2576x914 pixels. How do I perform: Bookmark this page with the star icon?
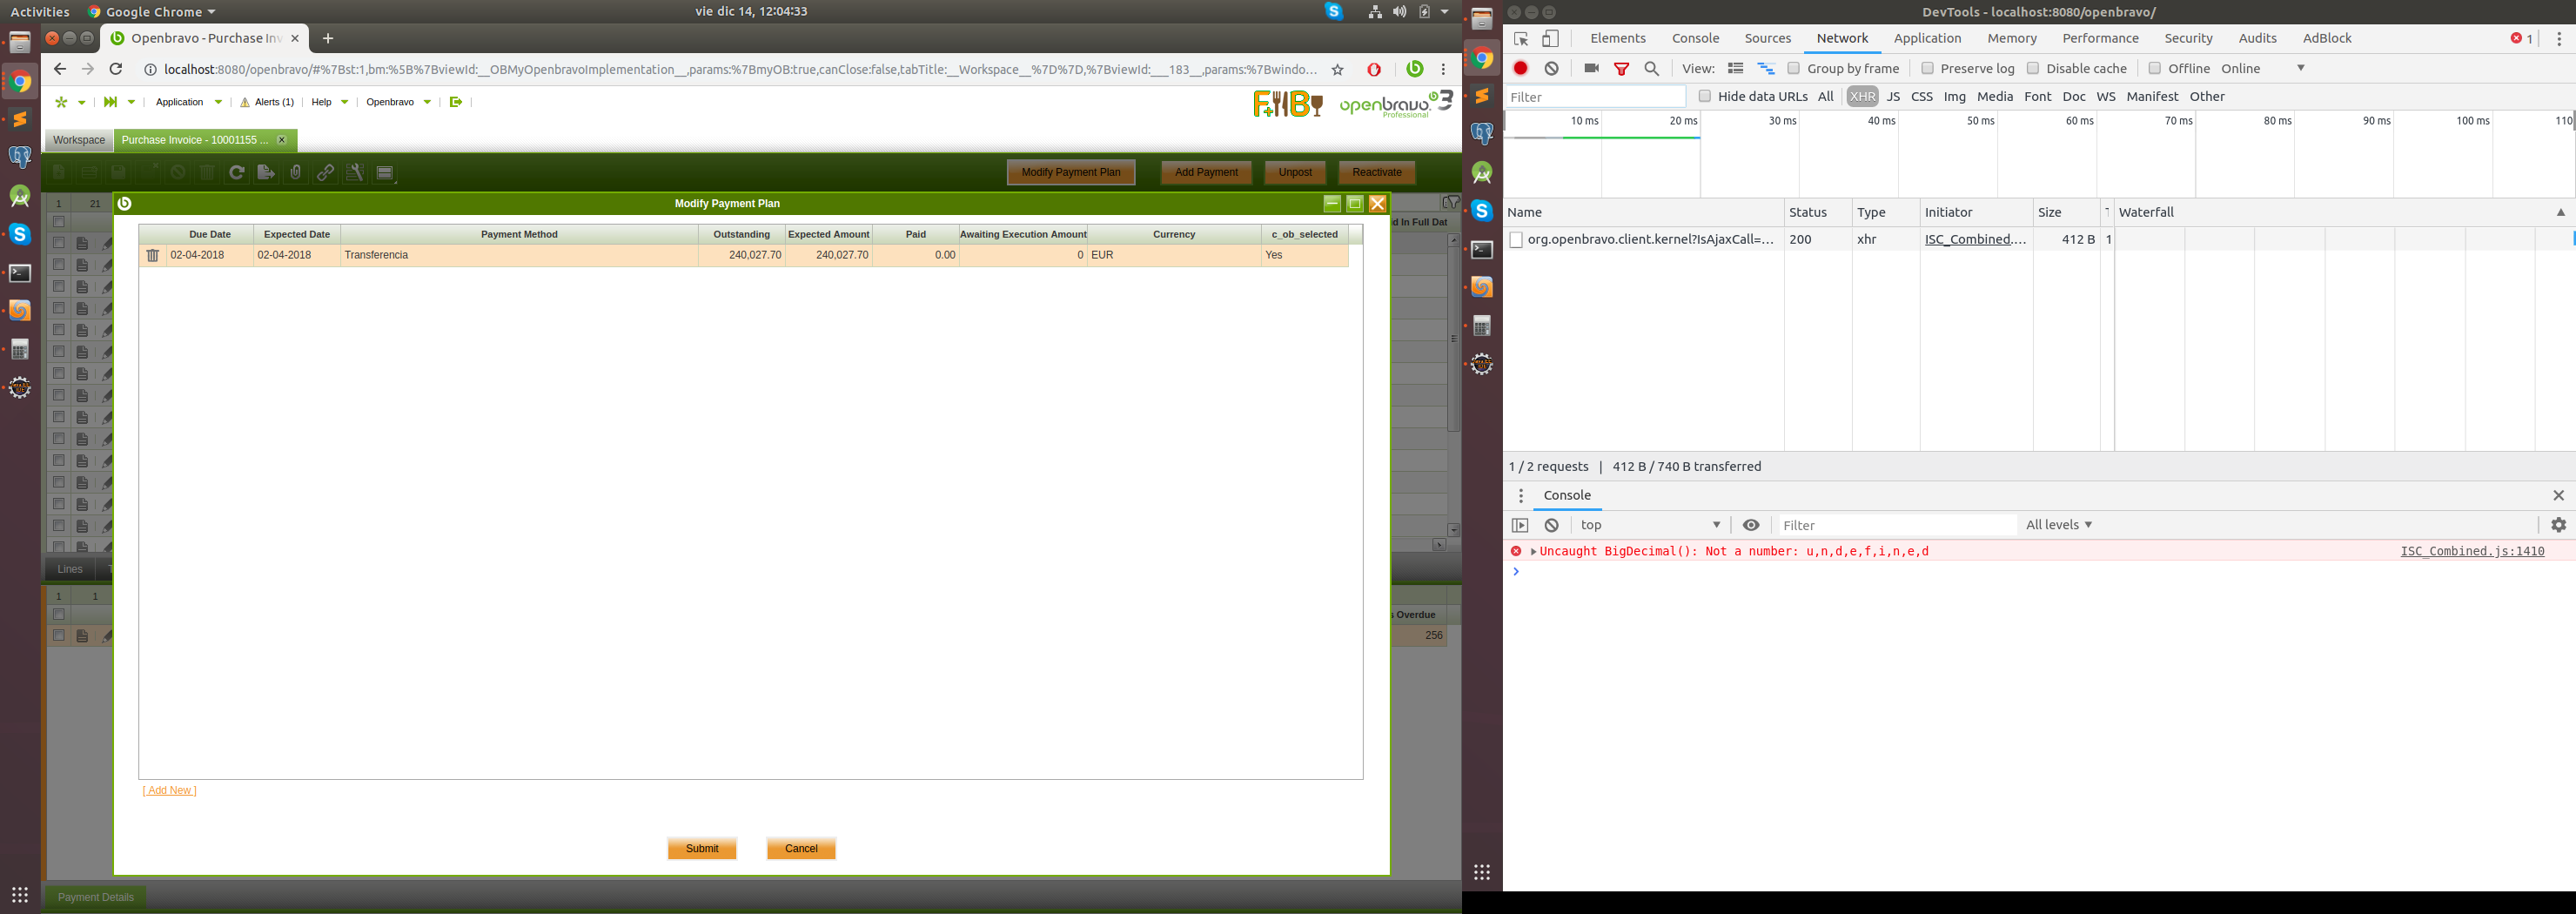tap(1337, 70)
